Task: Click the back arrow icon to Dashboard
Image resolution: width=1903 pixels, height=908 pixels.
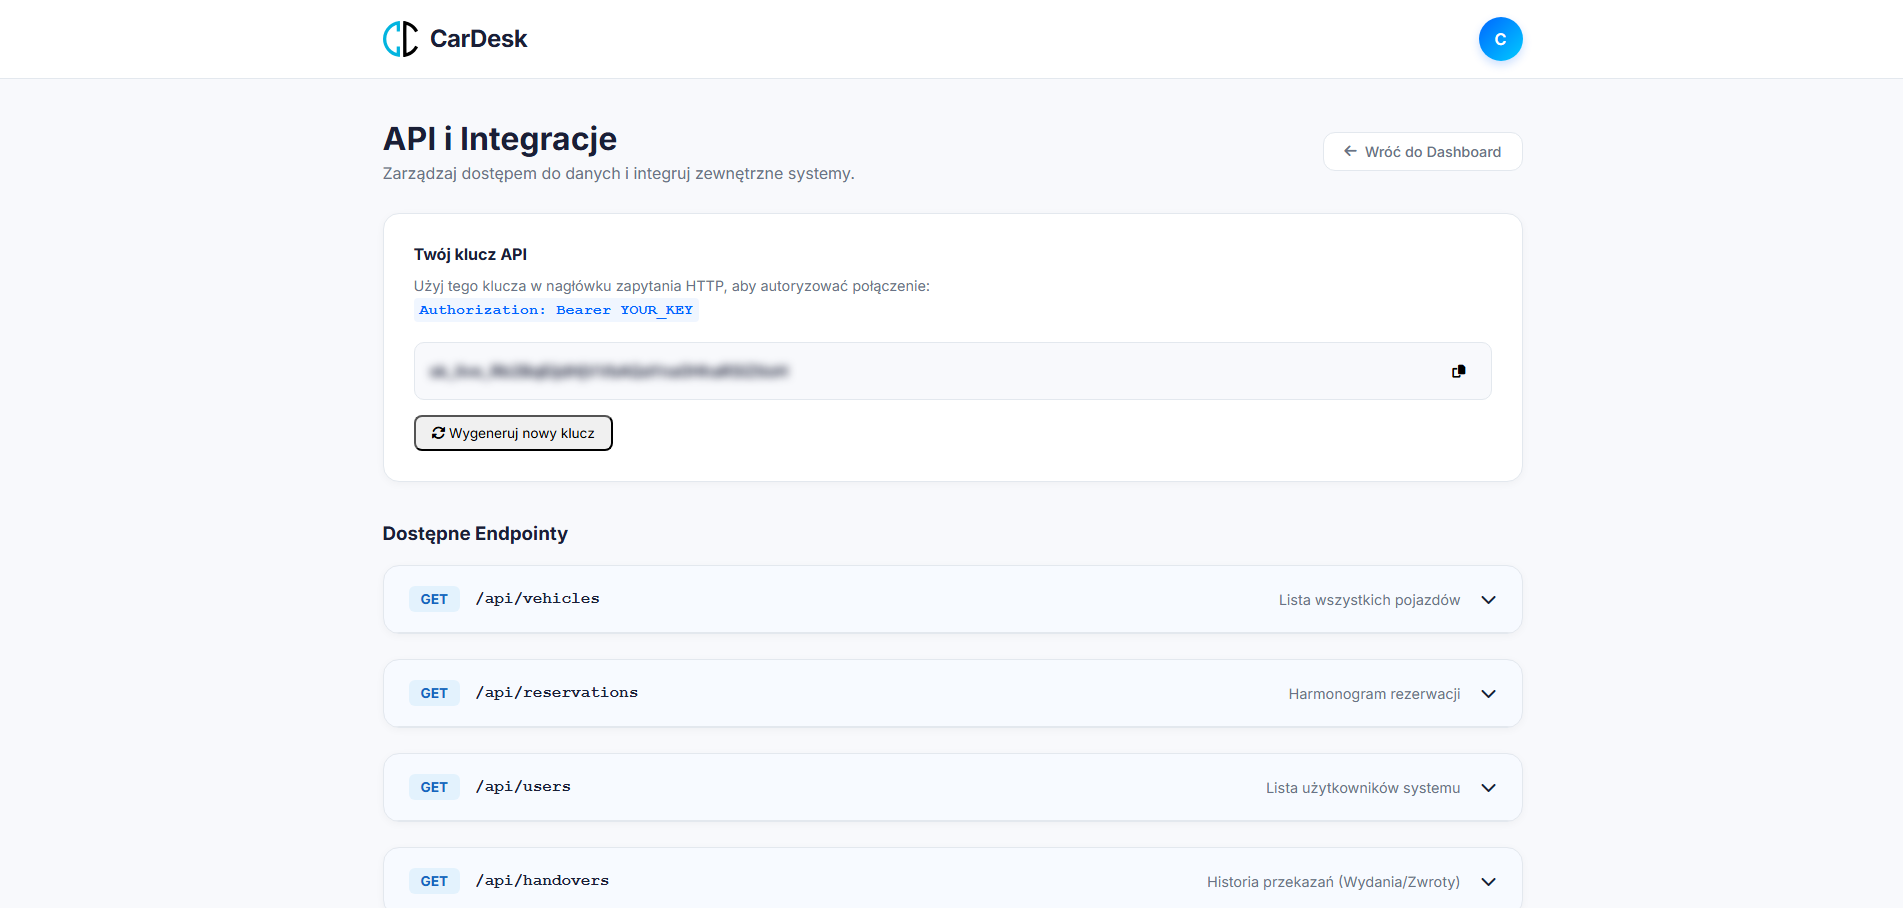Action: 1350,151
